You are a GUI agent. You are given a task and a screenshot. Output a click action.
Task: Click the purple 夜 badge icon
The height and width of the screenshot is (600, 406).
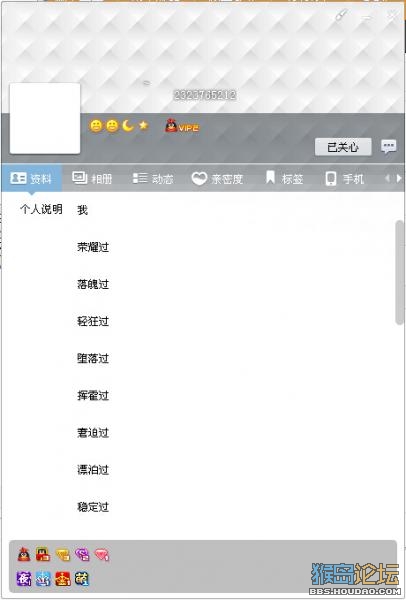pos(24,579)
